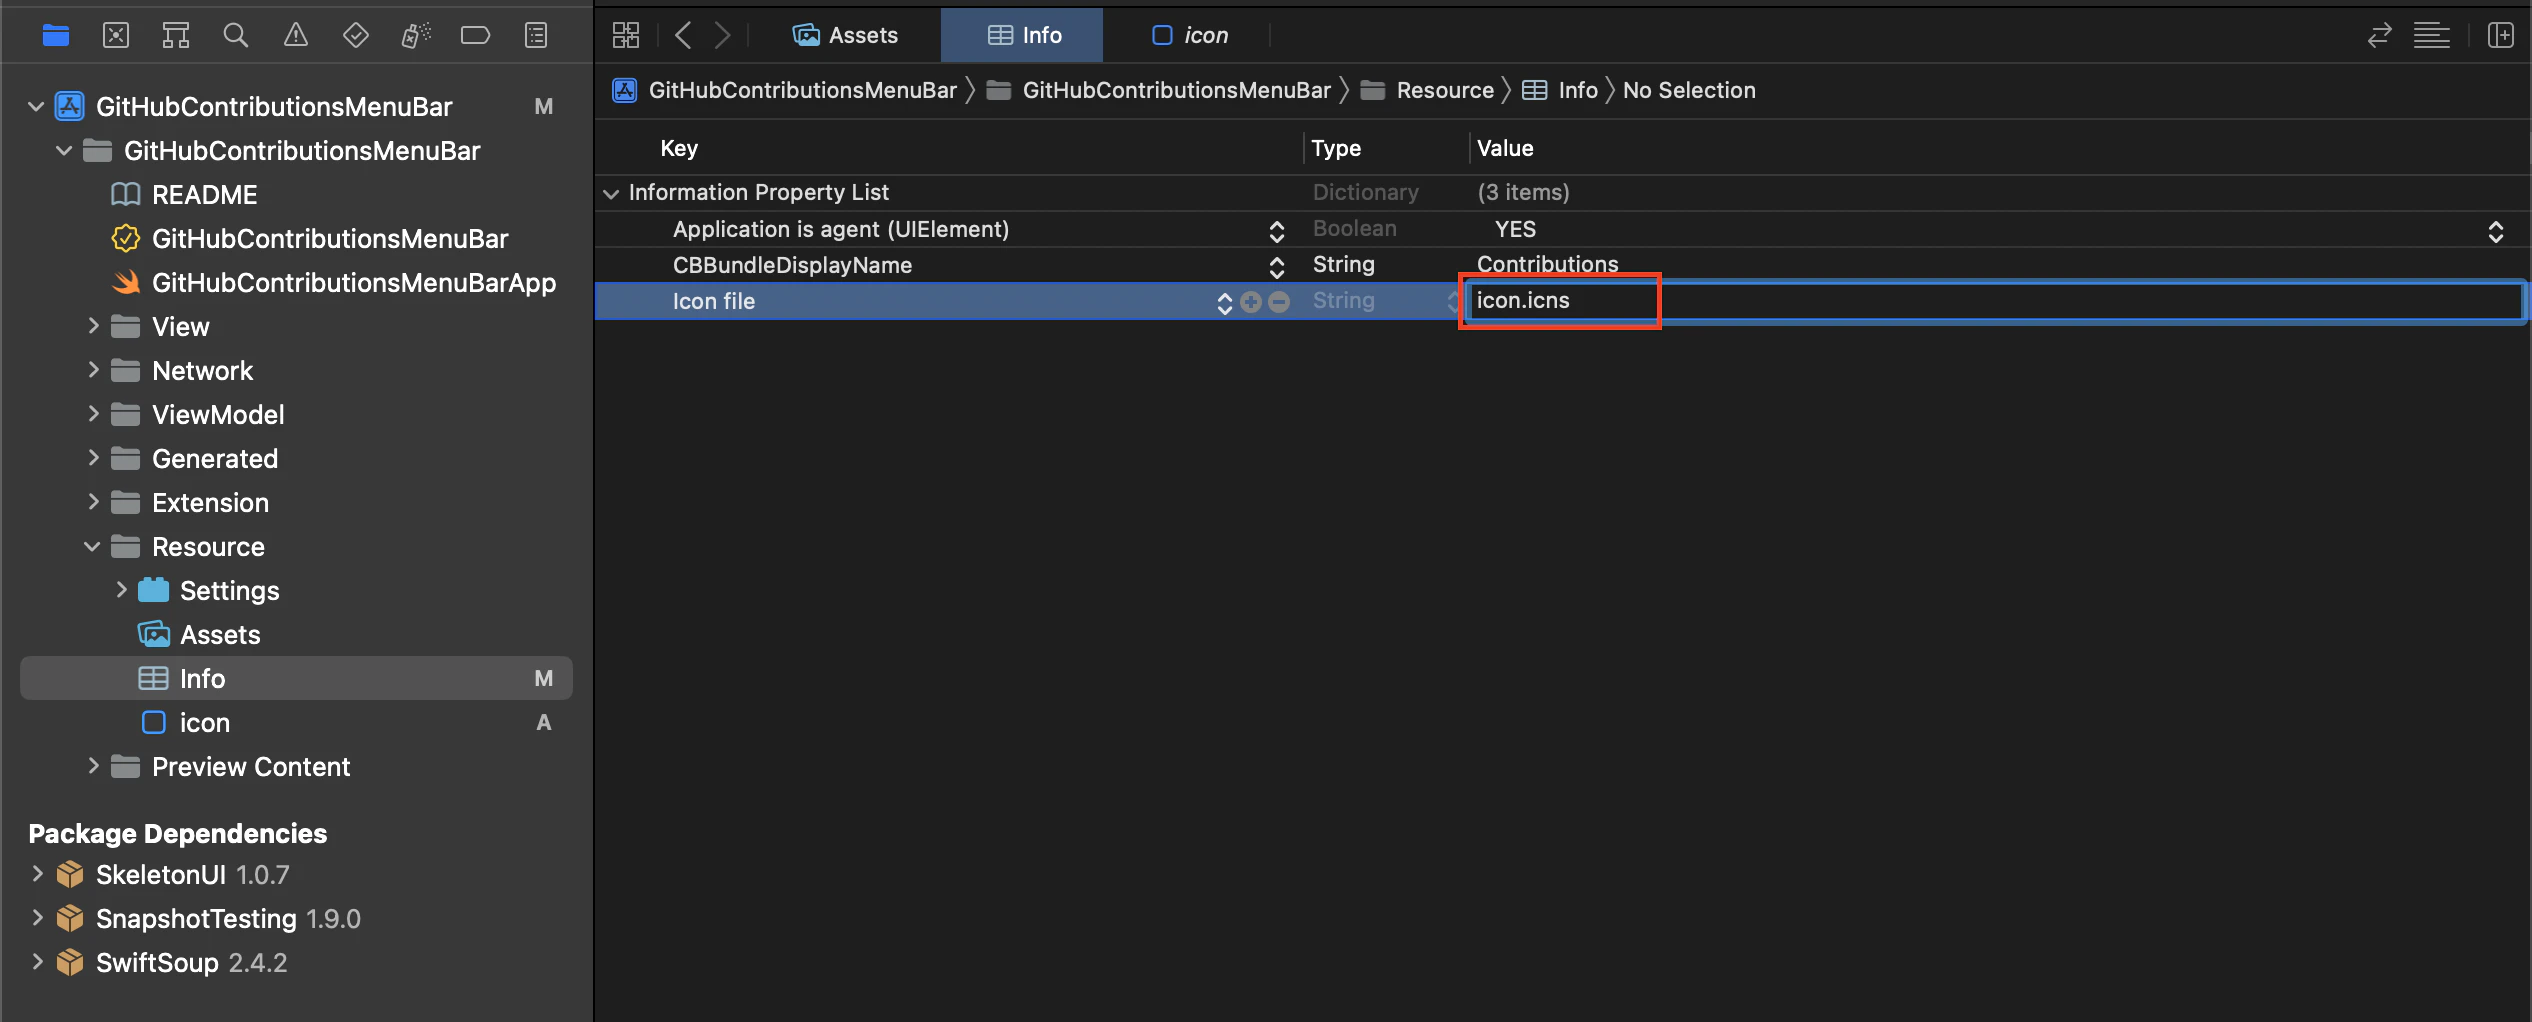Expand the Settings bundle
The image size is (2532, 1022).
point(121,590)
